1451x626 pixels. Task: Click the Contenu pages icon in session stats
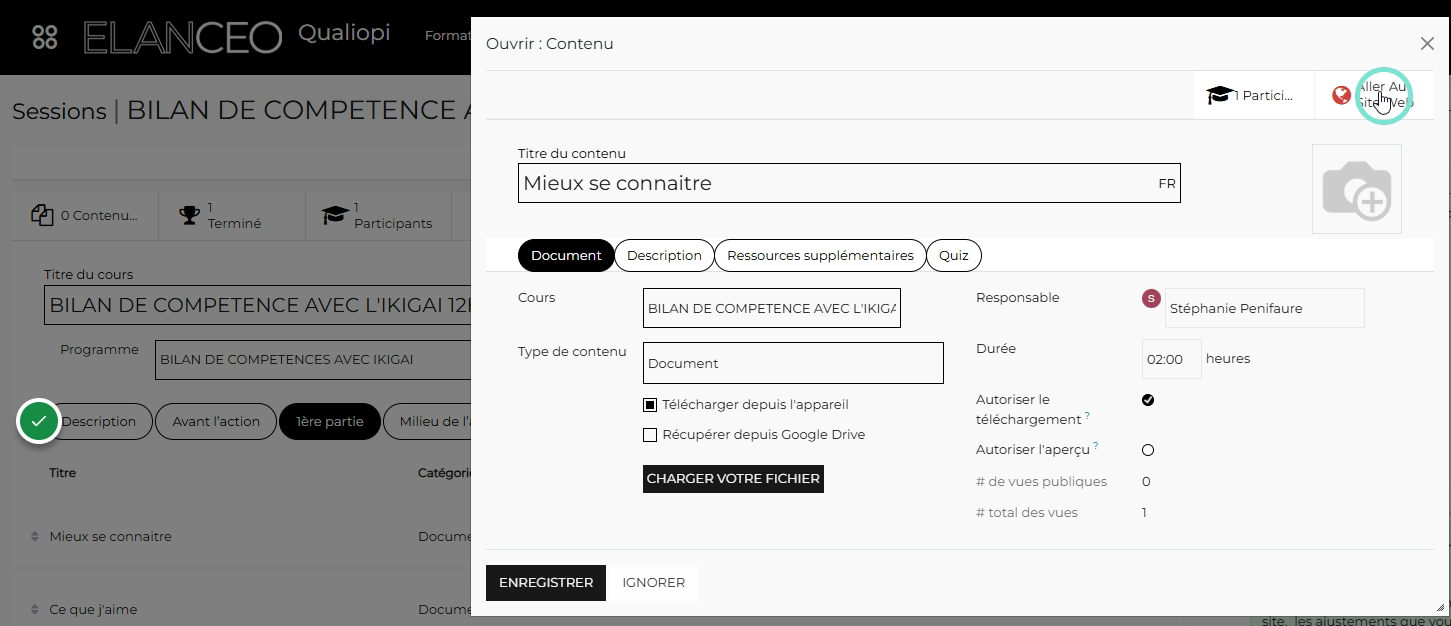(x=42, y=215)
